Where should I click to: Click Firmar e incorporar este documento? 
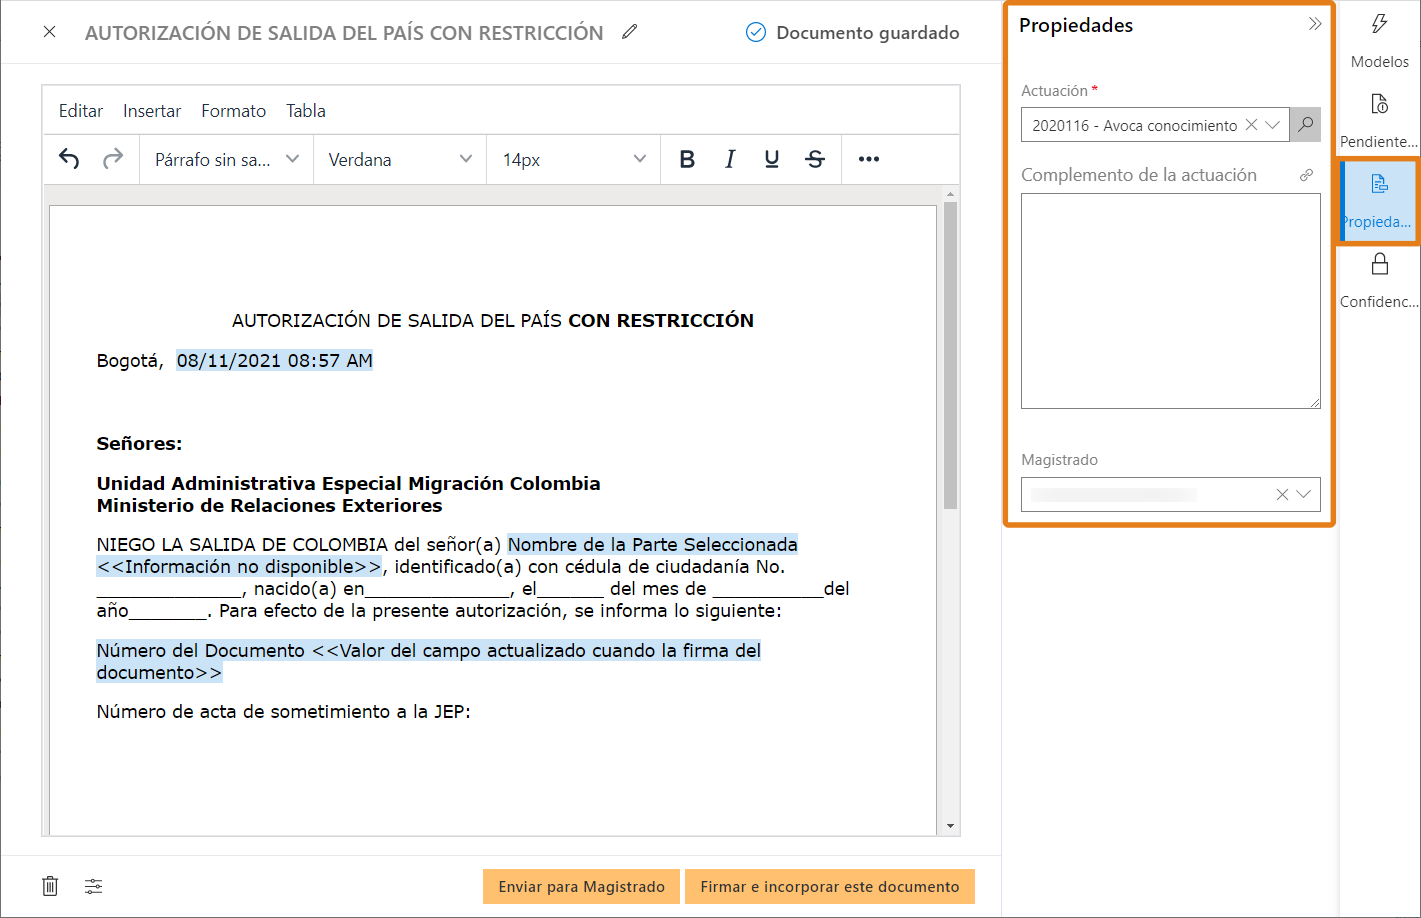pyautogui.click(x=830, y=887)
